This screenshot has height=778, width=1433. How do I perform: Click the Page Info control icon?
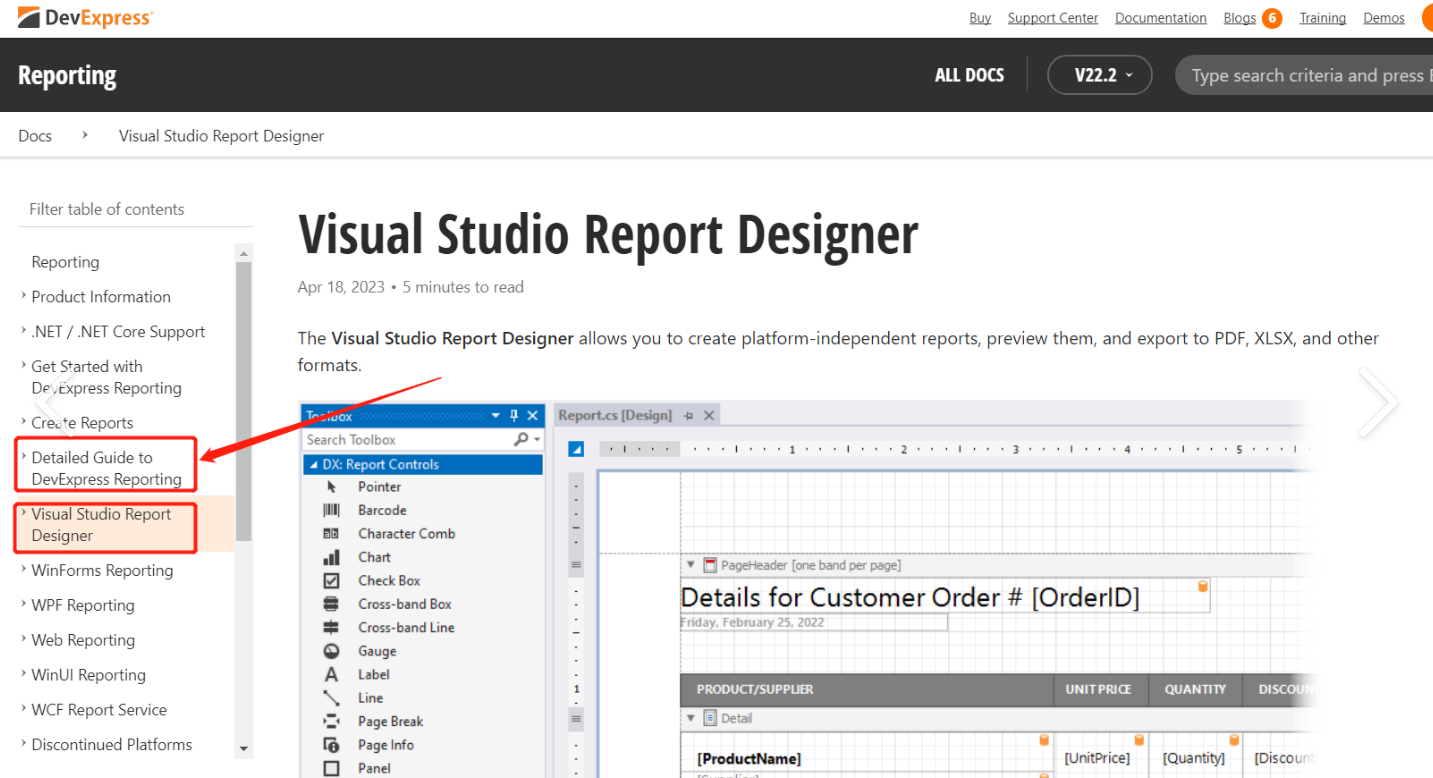[x=332, y=745]
